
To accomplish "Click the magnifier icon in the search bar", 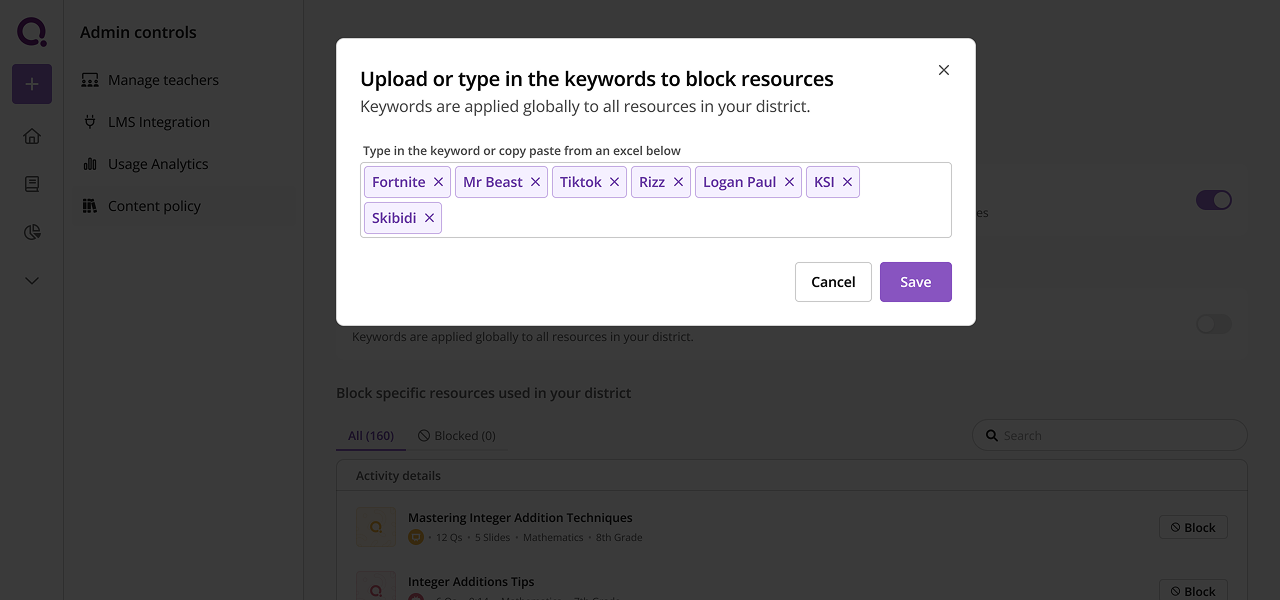I will [991, 435].
